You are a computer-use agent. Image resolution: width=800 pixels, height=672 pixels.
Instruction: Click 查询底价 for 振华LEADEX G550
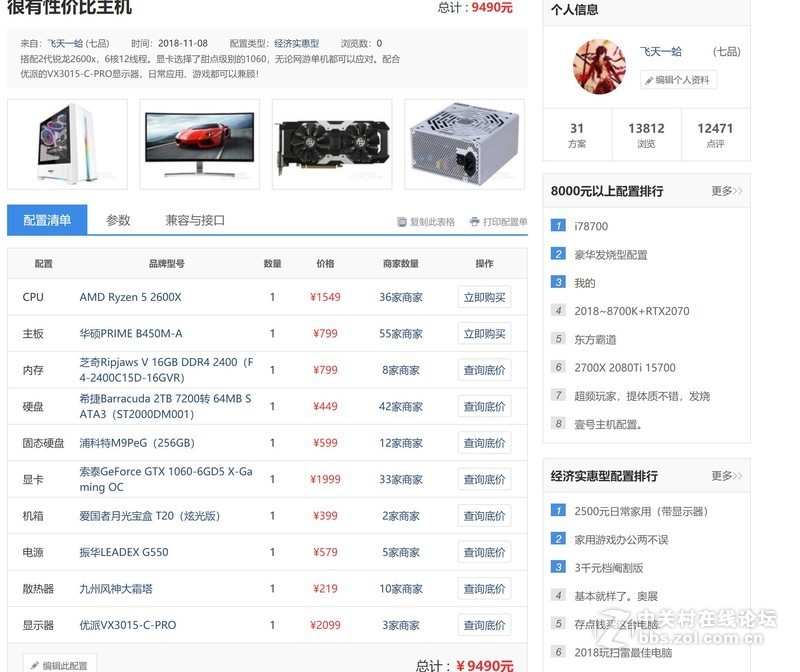tap(484, 552)
